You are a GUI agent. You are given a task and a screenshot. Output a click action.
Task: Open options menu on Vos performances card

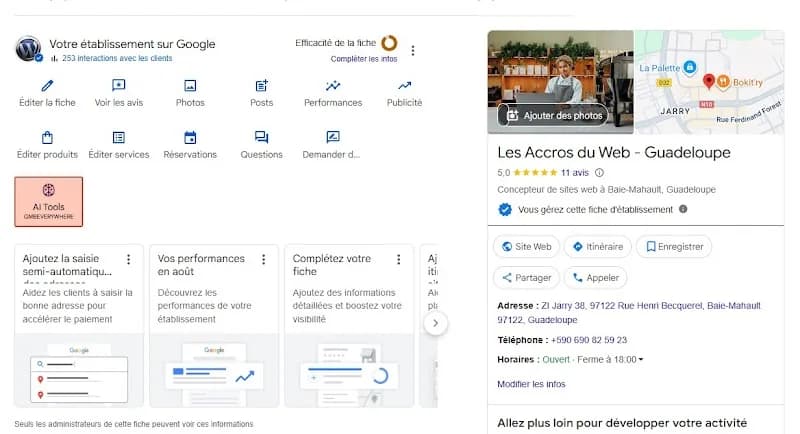(x=264, y=260)
